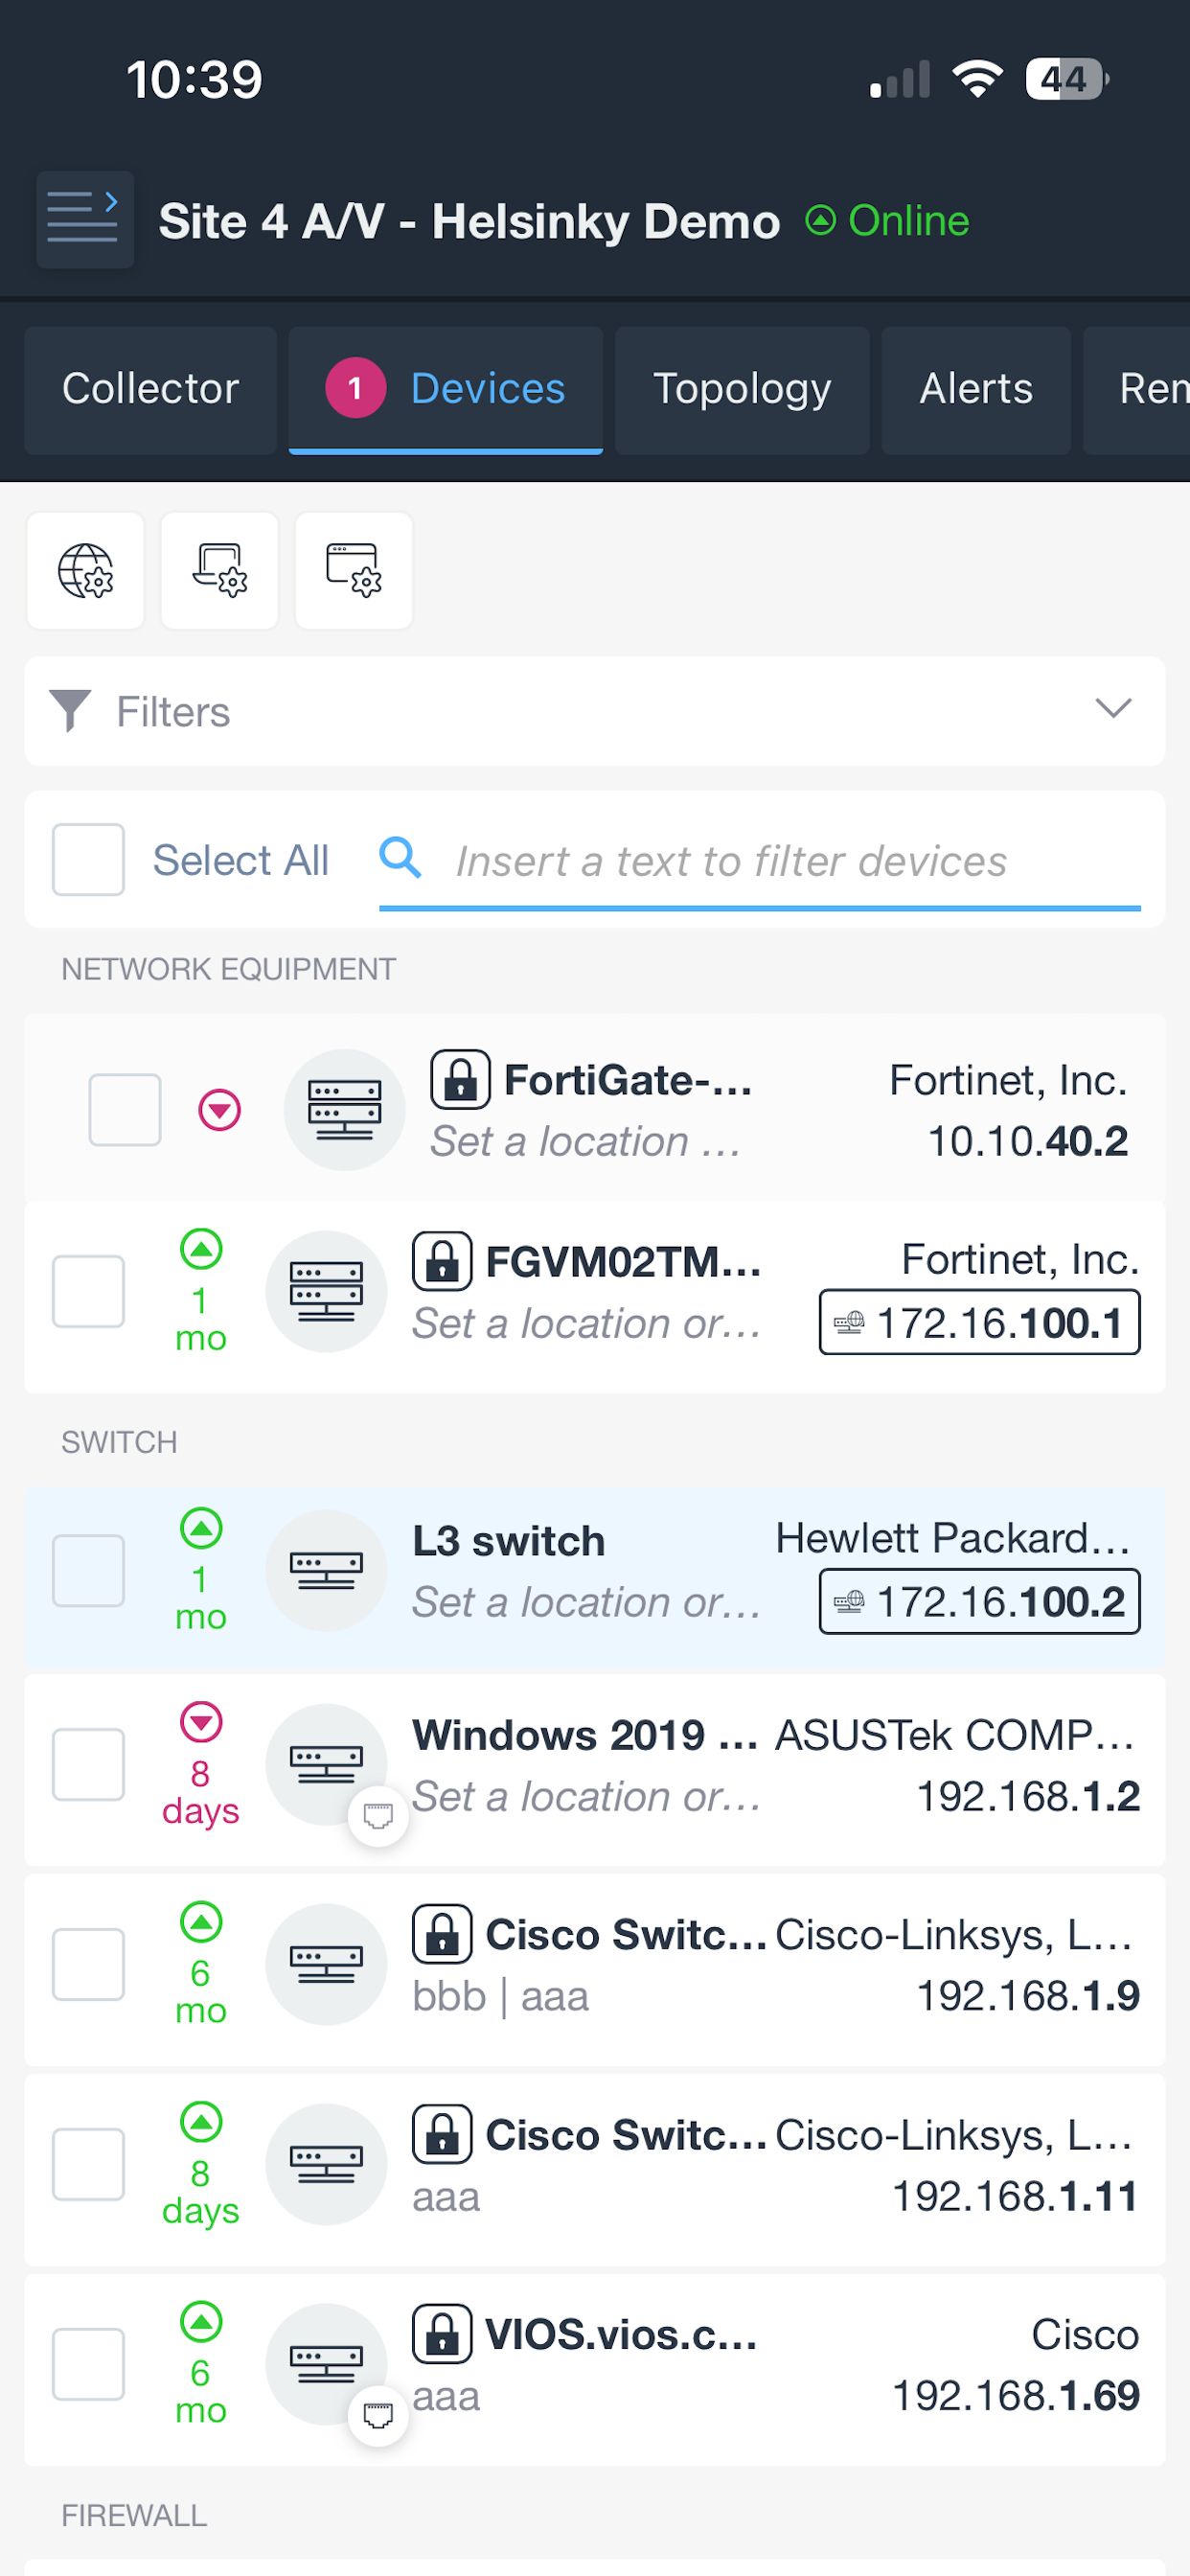Click Set a location for Windows 2019
The width and height of the screenshot is (1190, 2576).
pyautogui.click(x=586, y=1796)
